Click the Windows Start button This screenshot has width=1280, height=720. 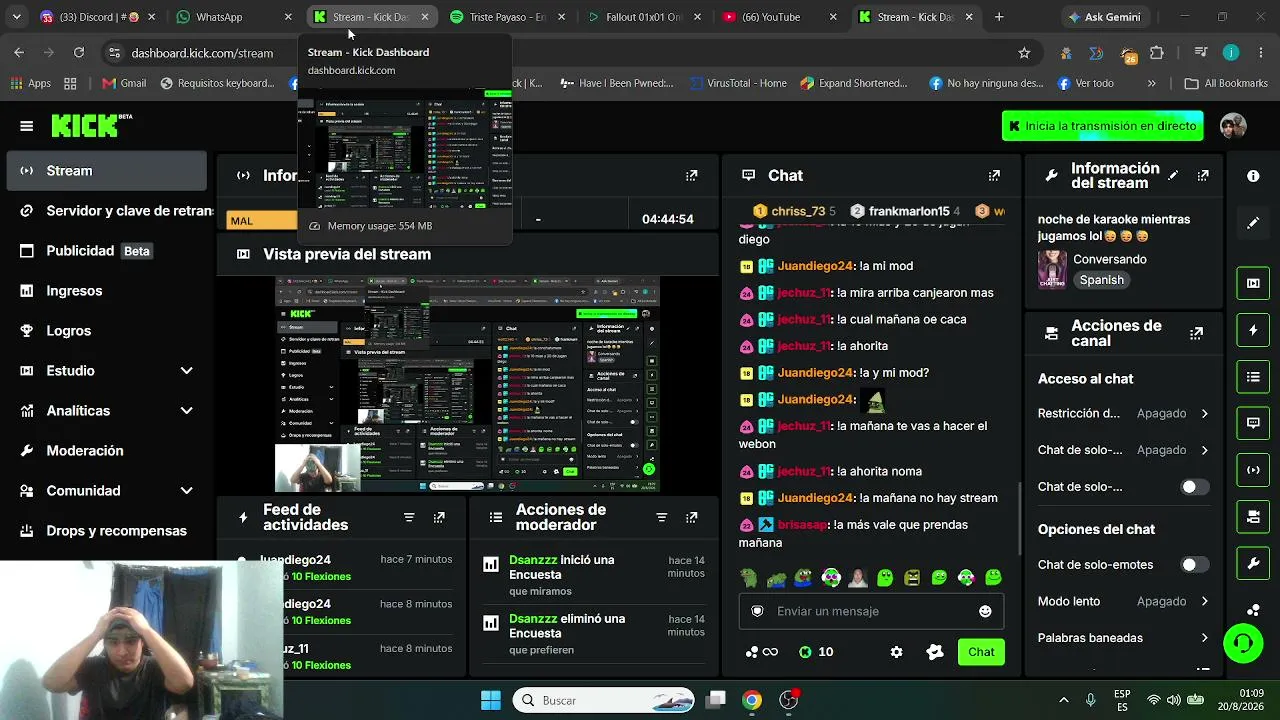[x=491, y=700]
